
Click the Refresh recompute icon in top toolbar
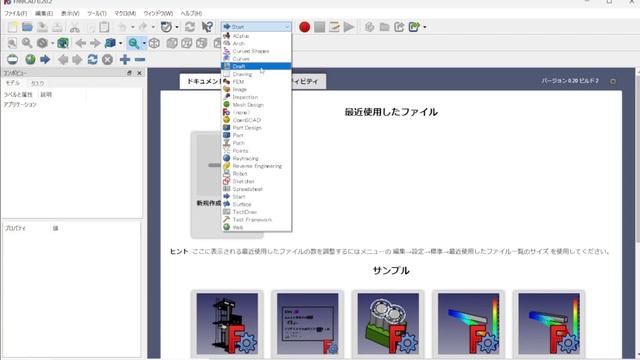190,27
